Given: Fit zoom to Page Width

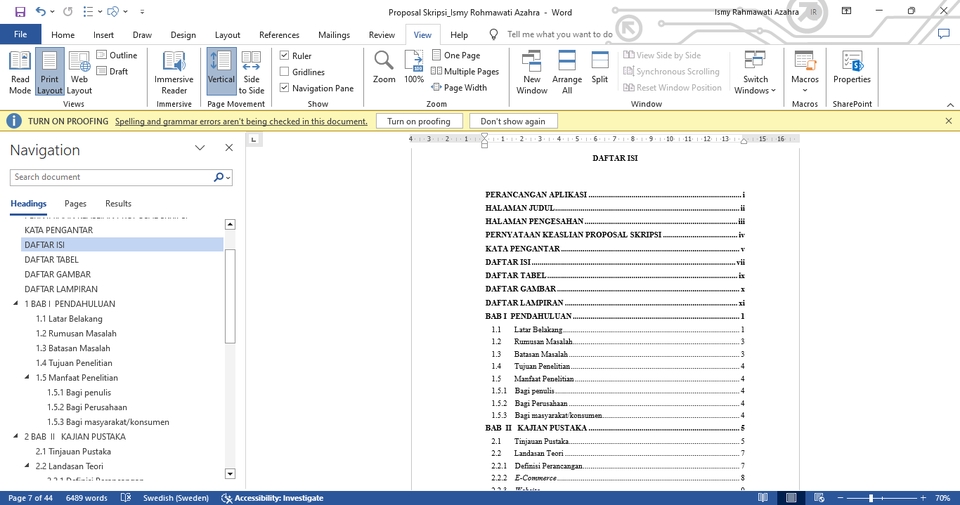Looking at the screenshot, I should (x=459, y=88).
